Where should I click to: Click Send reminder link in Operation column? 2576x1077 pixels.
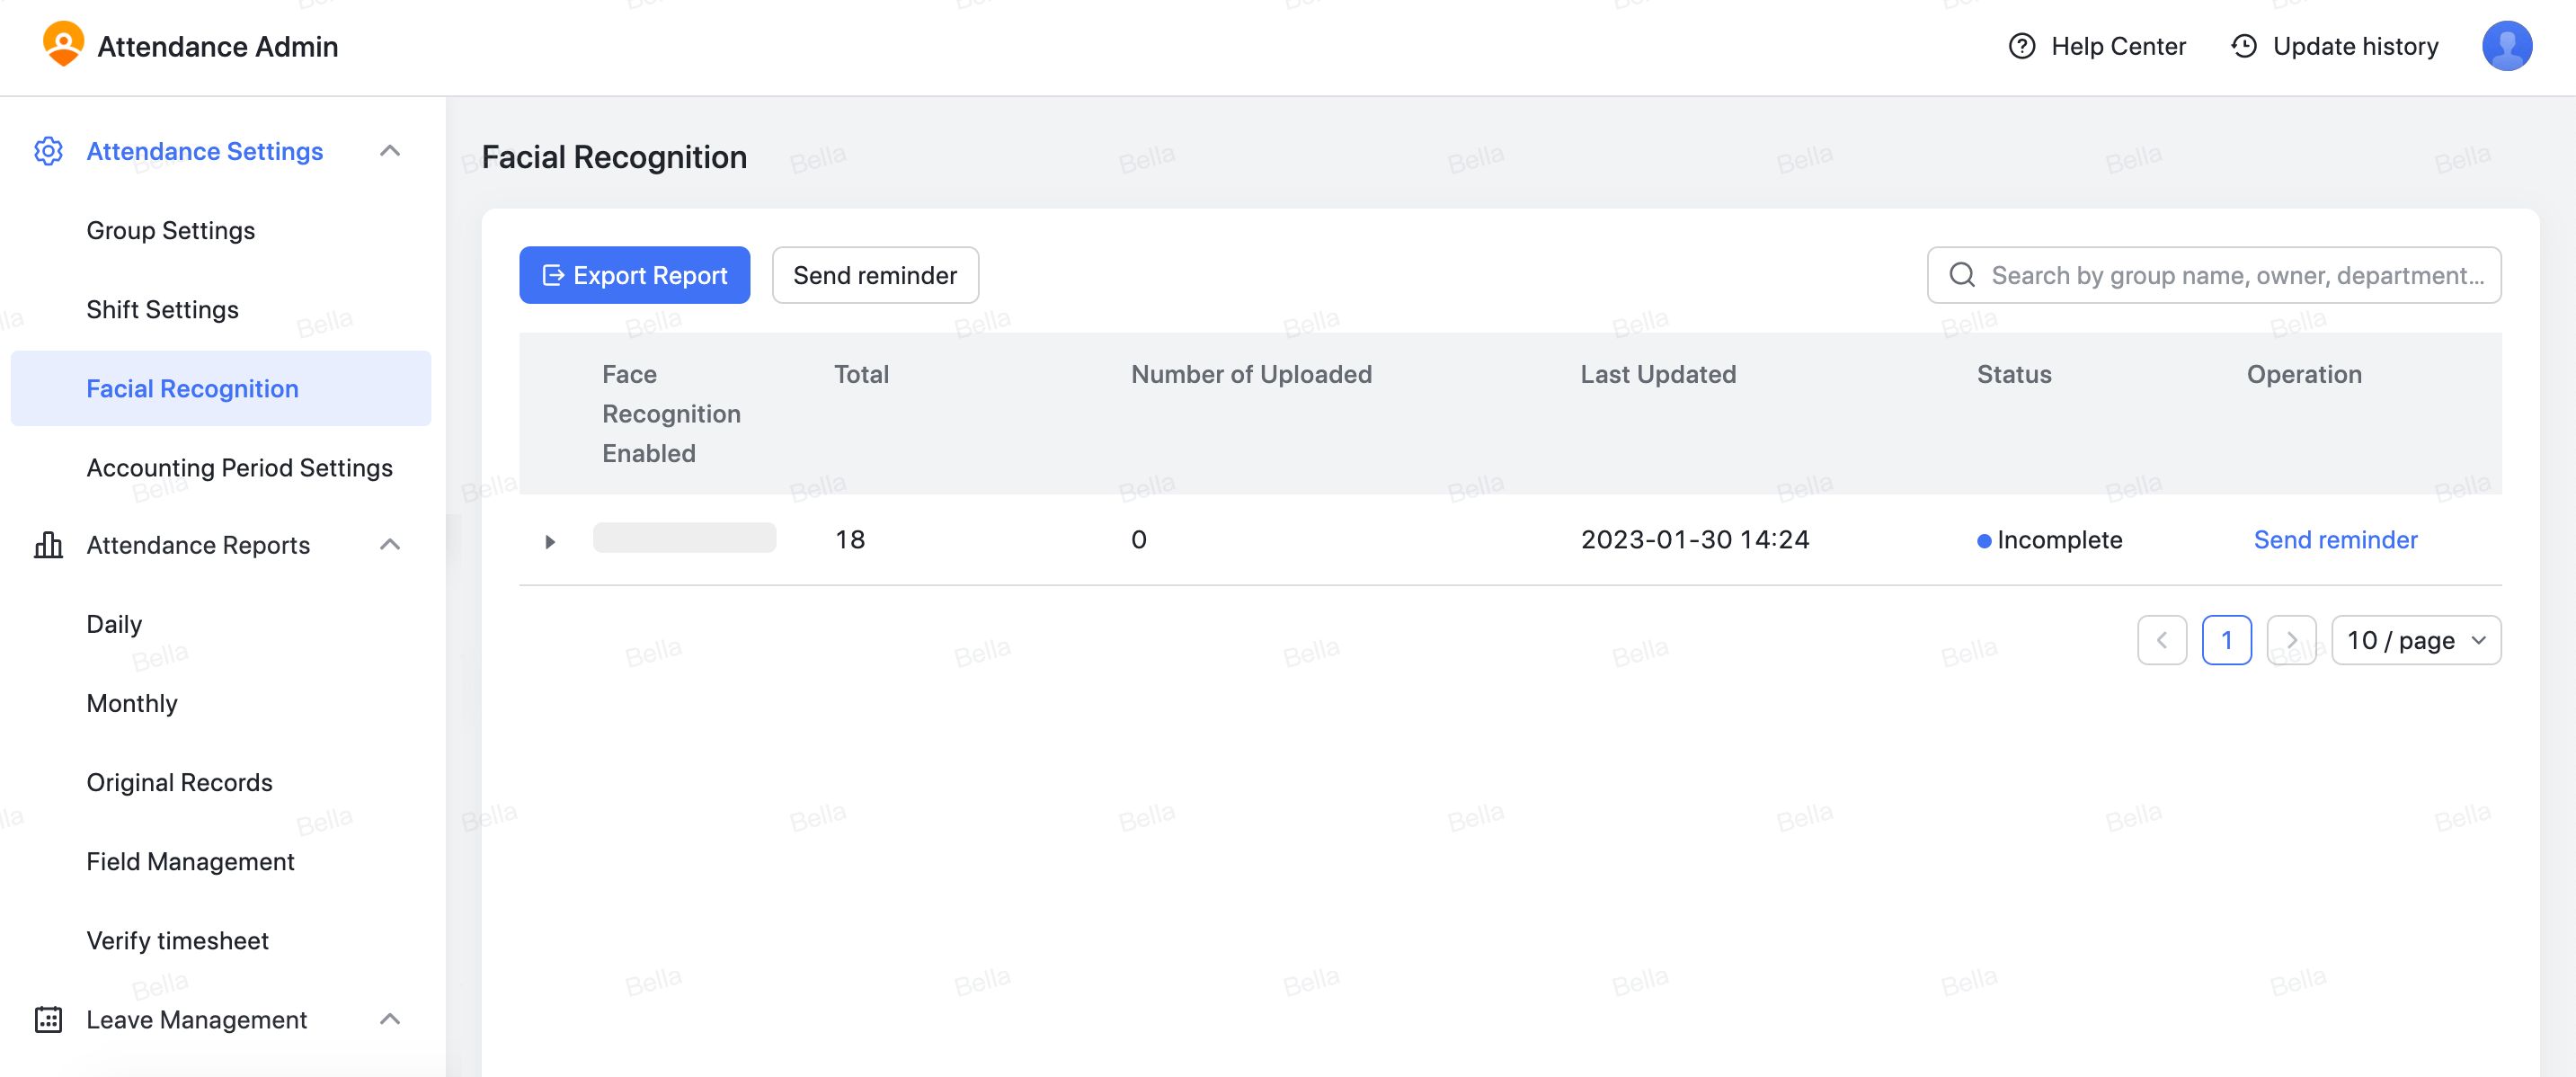point(2335,540)
